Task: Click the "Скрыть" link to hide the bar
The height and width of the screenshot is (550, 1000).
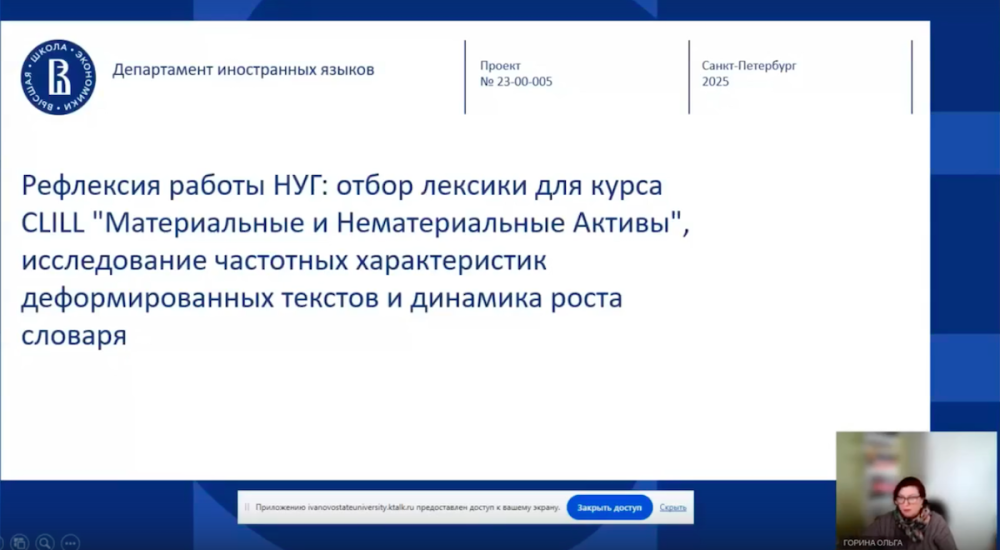Action: [x=673, y=507]
